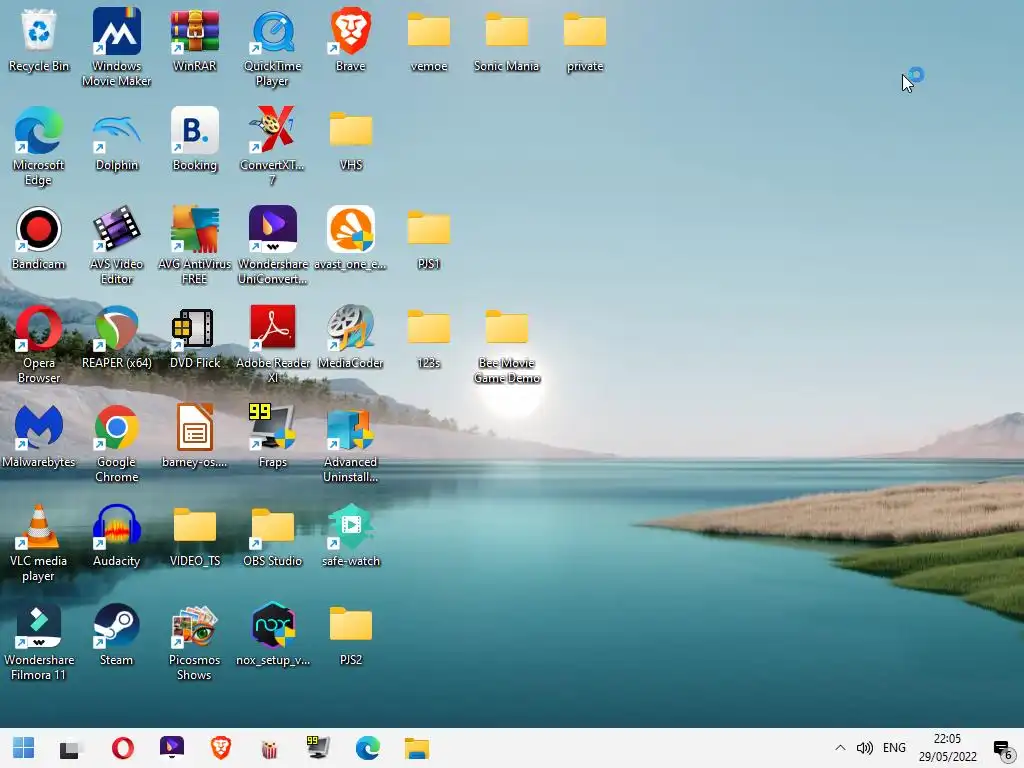This screenshot has width=1024, height=768.
Task: Select the private folder
Action: (x=584, y=40)
